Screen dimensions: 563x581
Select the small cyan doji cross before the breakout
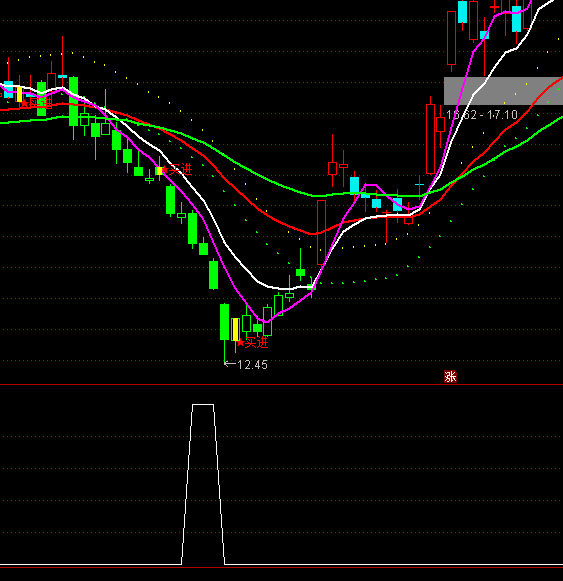click(x=419, y=184)
